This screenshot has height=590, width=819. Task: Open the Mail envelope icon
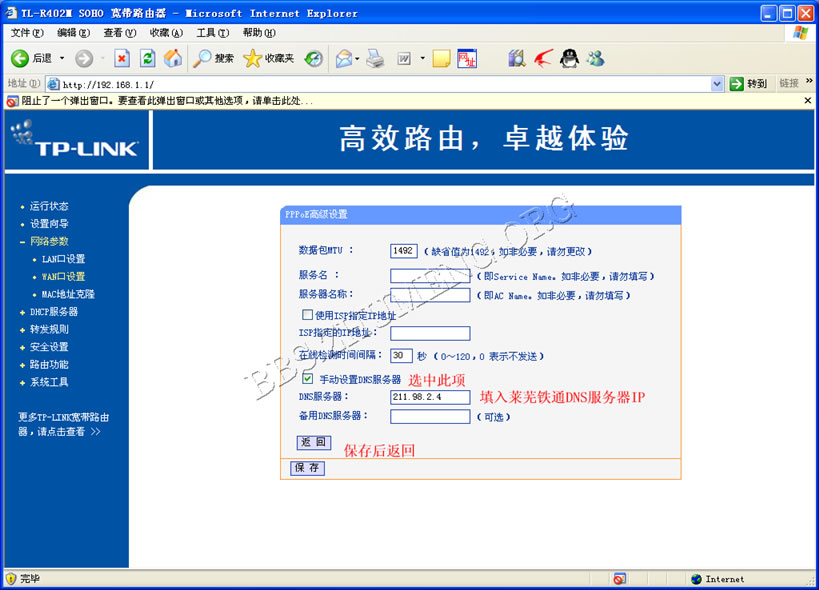[344, 58]
